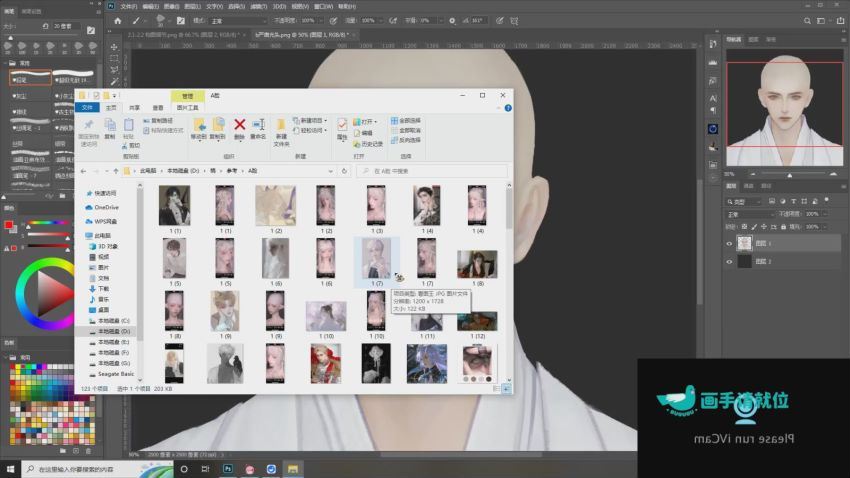Click the File Explorer icon in Windows taskbar
The image size is (850, 478).
coord(293,469)
